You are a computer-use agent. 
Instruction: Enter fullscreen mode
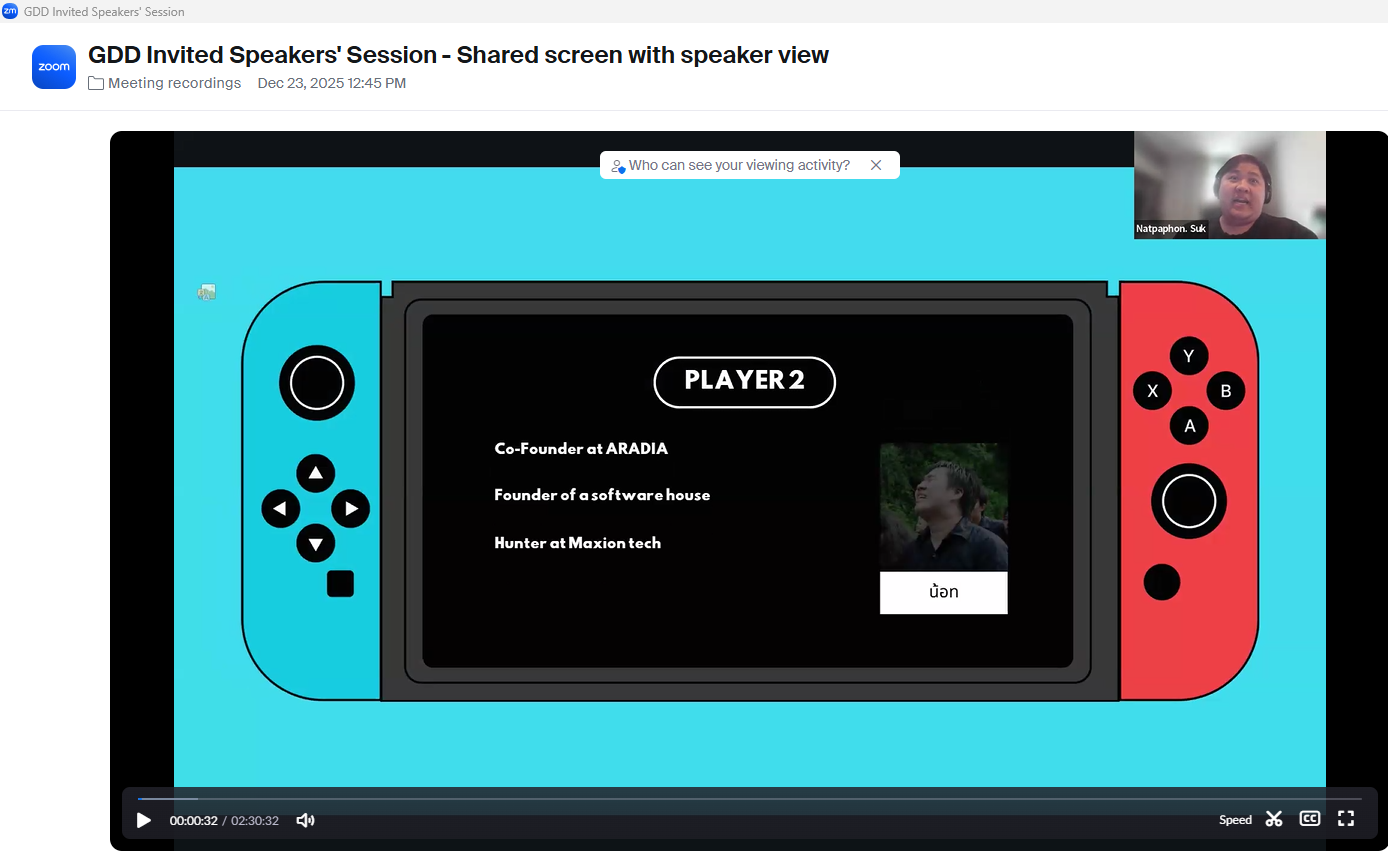1346,819
